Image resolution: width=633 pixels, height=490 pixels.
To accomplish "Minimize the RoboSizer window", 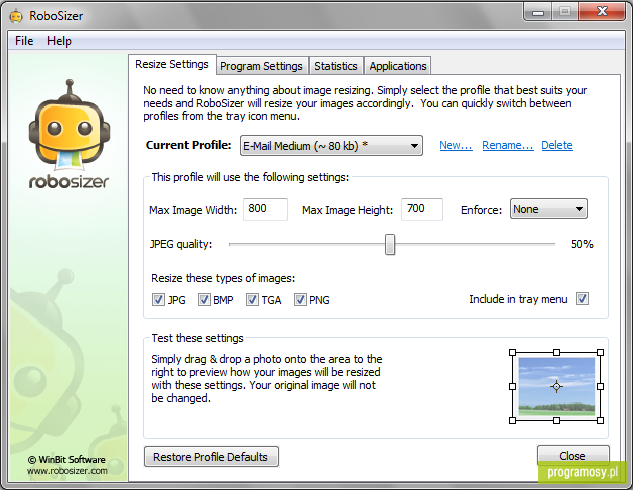I will 537,12.
